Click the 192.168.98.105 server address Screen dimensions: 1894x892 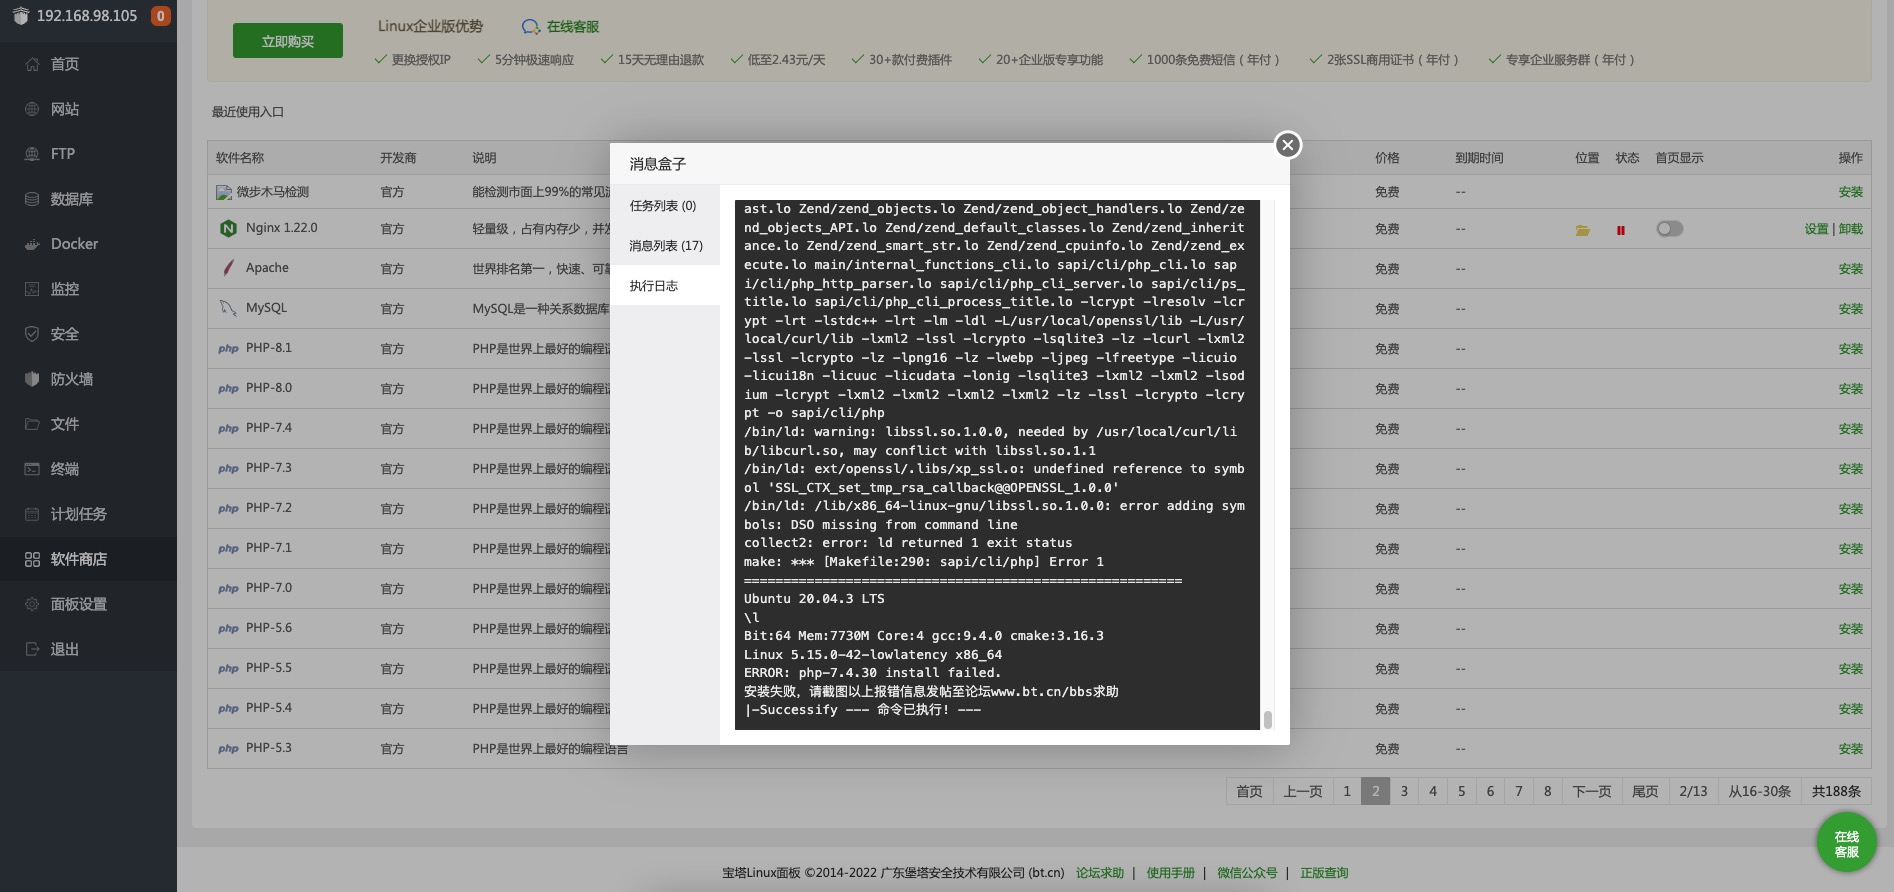click(87, 16)
